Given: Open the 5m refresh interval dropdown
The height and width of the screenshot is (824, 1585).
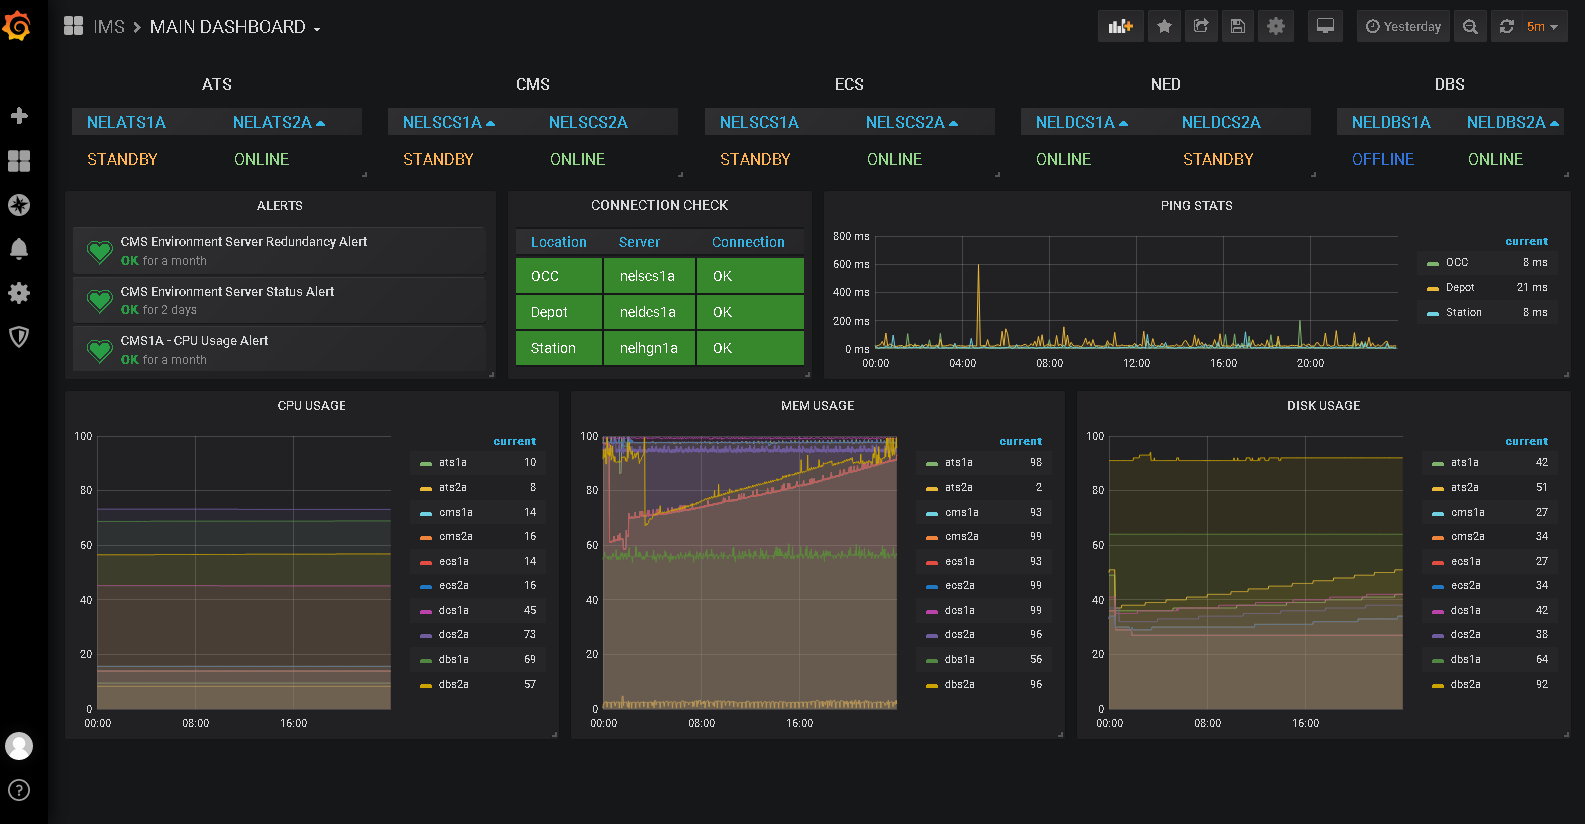Looking at the screenshot, I should pyautogui.click(x=1543, y=27).
